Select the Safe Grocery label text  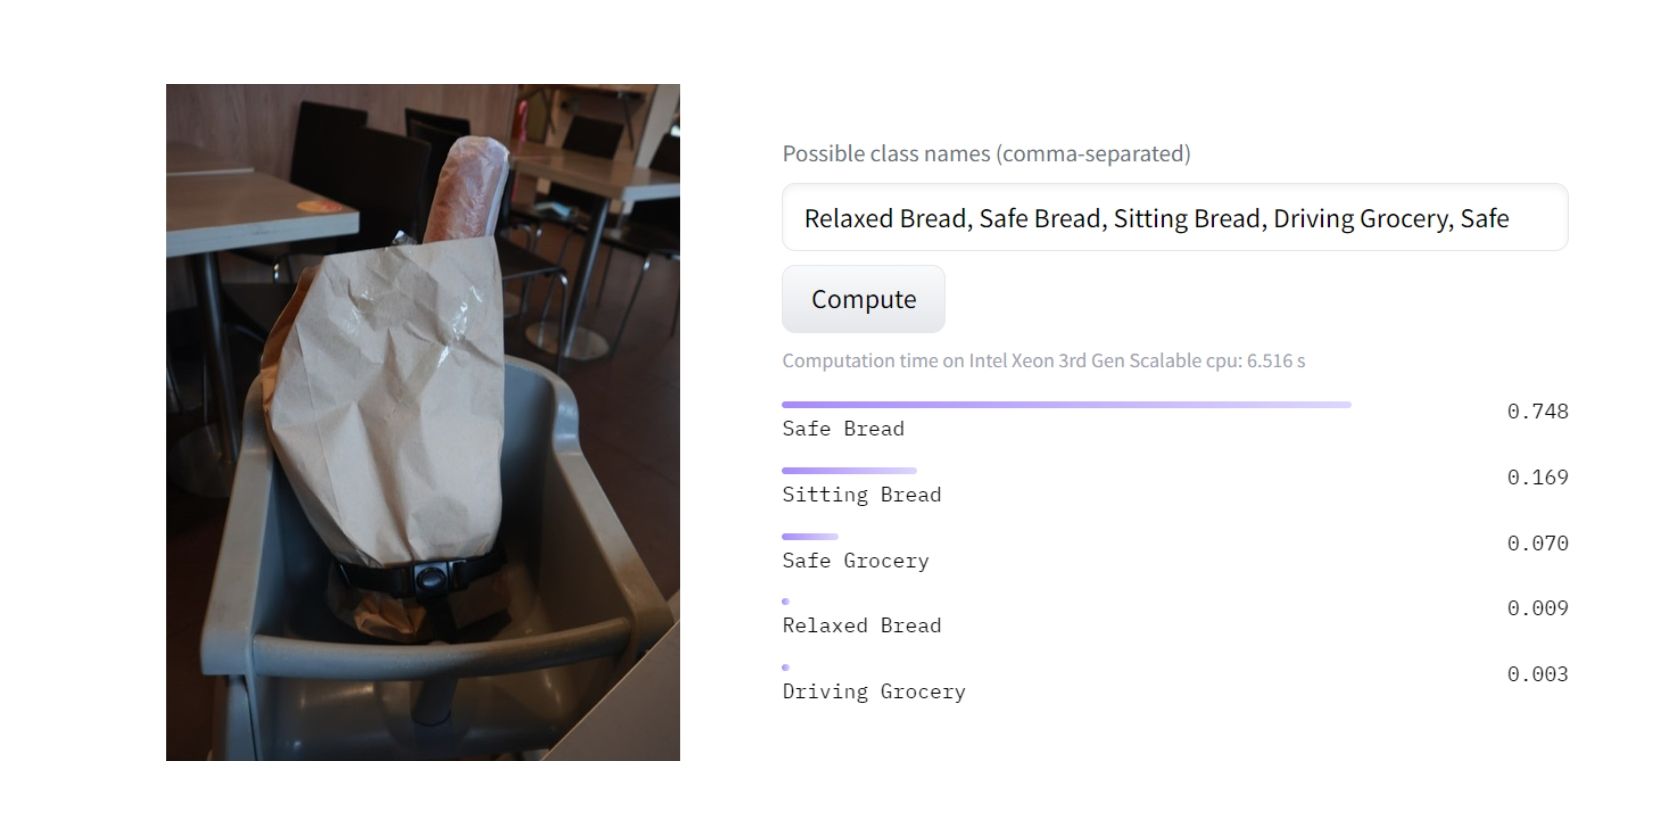(x=855, y=560)
